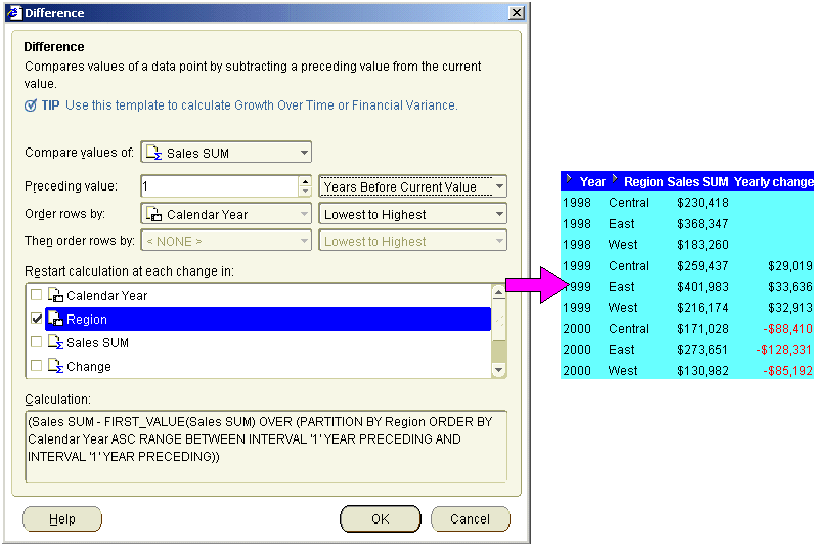Click the Year column header
The width and height of the screenshot is (816, 546).
(592, 182)
